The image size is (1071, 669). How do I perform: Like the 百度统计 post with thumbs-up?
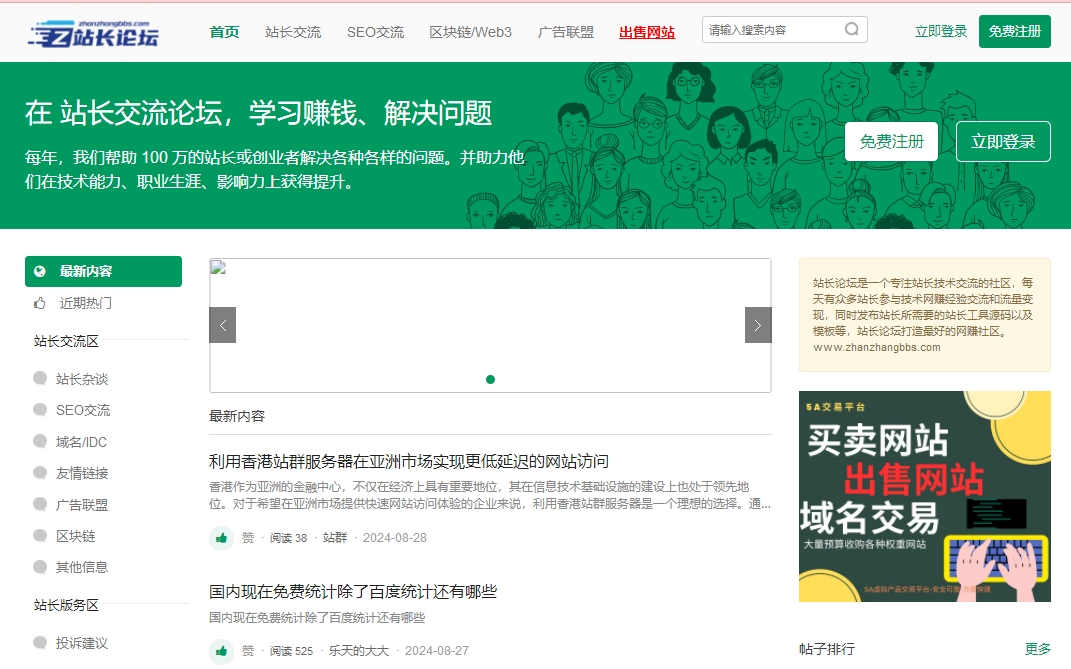[221, 651]
